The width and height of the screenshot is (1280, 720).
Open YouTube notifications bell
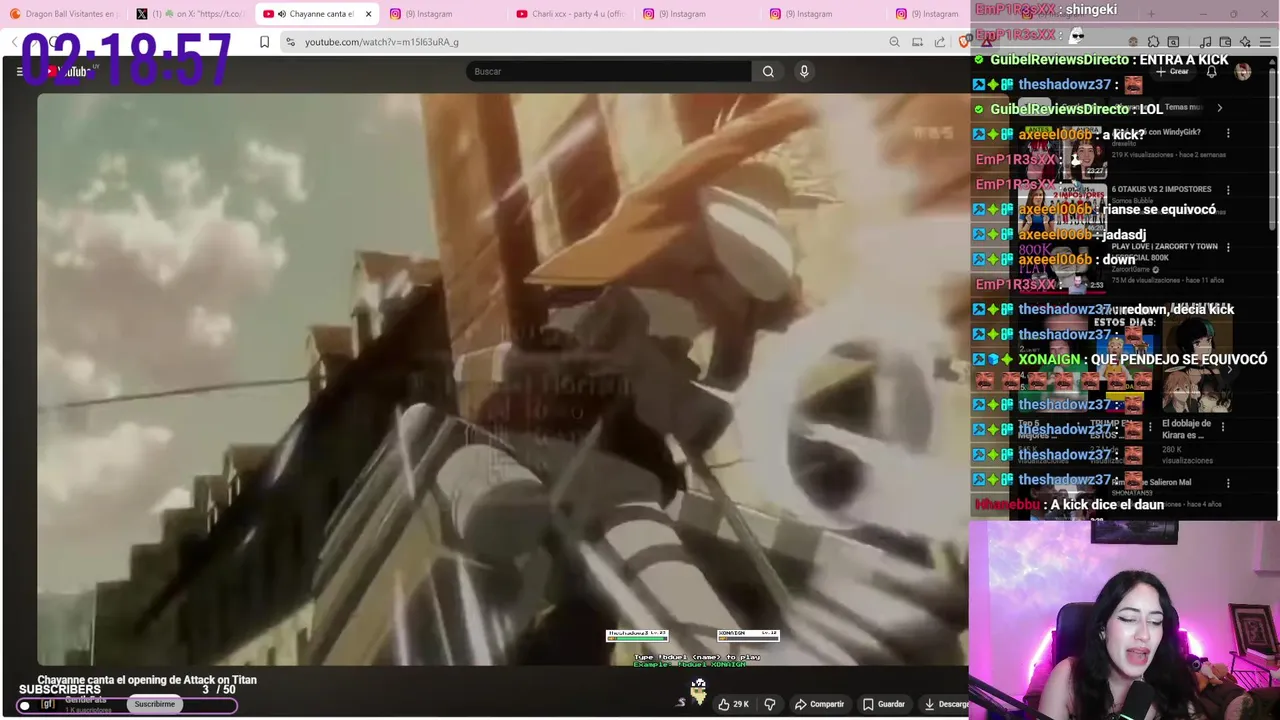tap(1211, 72)
